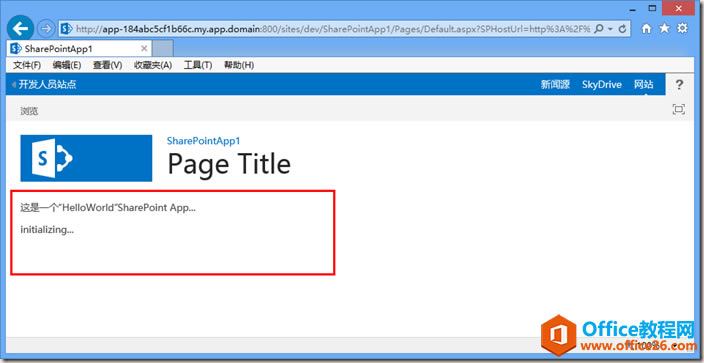Maximize the browser window
Screen dimensions: 704x363
click(x=653, y=8)
